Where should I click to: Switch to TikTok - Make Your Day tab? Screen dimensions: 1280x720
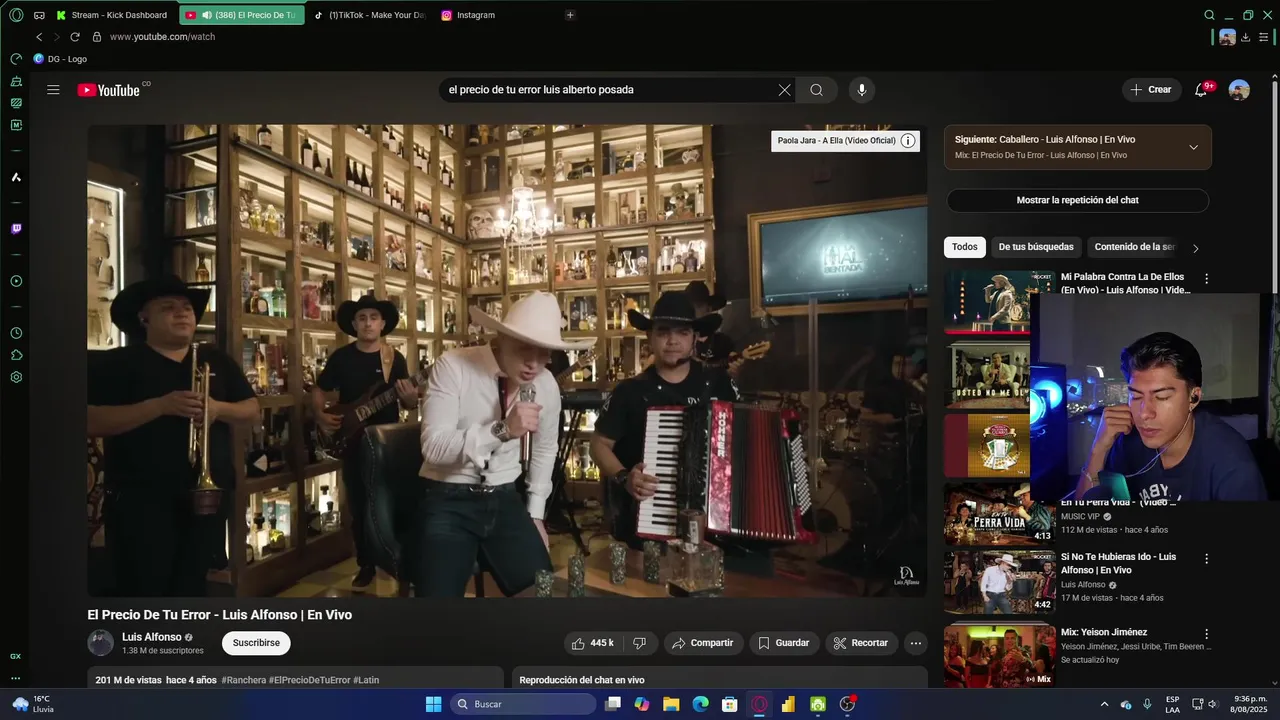[x=370, y=15]
